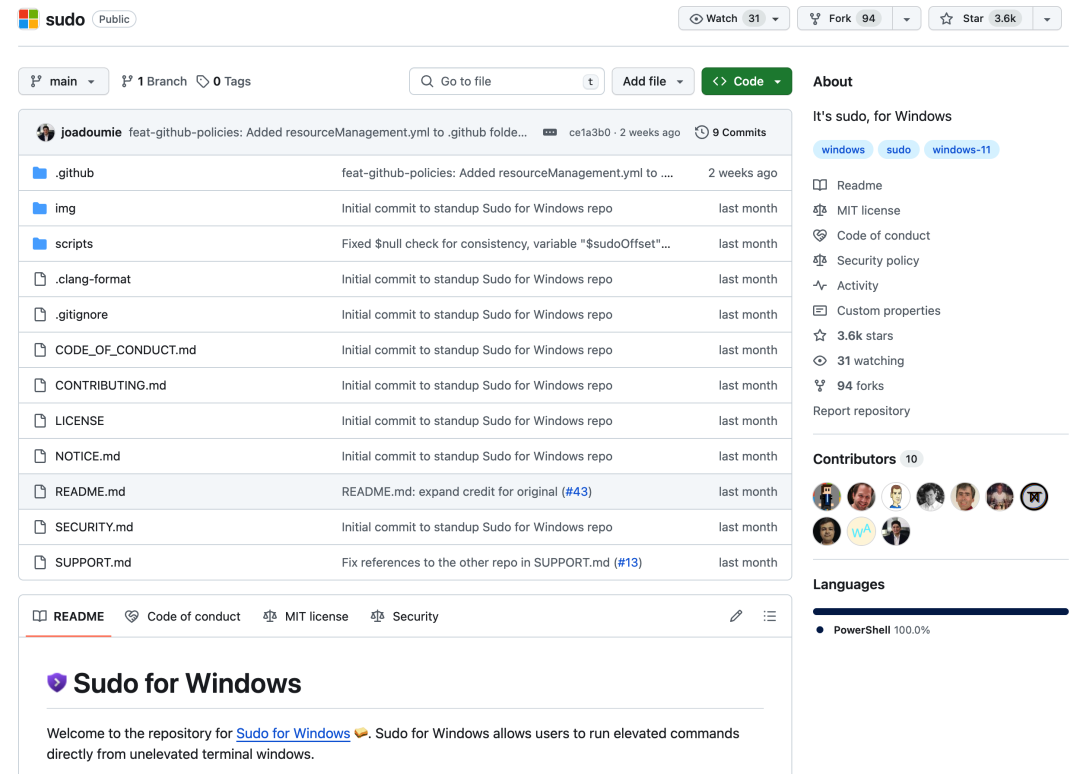Open the 9 Commits history icon
The image size is (1080, 774).
(701, 132)
